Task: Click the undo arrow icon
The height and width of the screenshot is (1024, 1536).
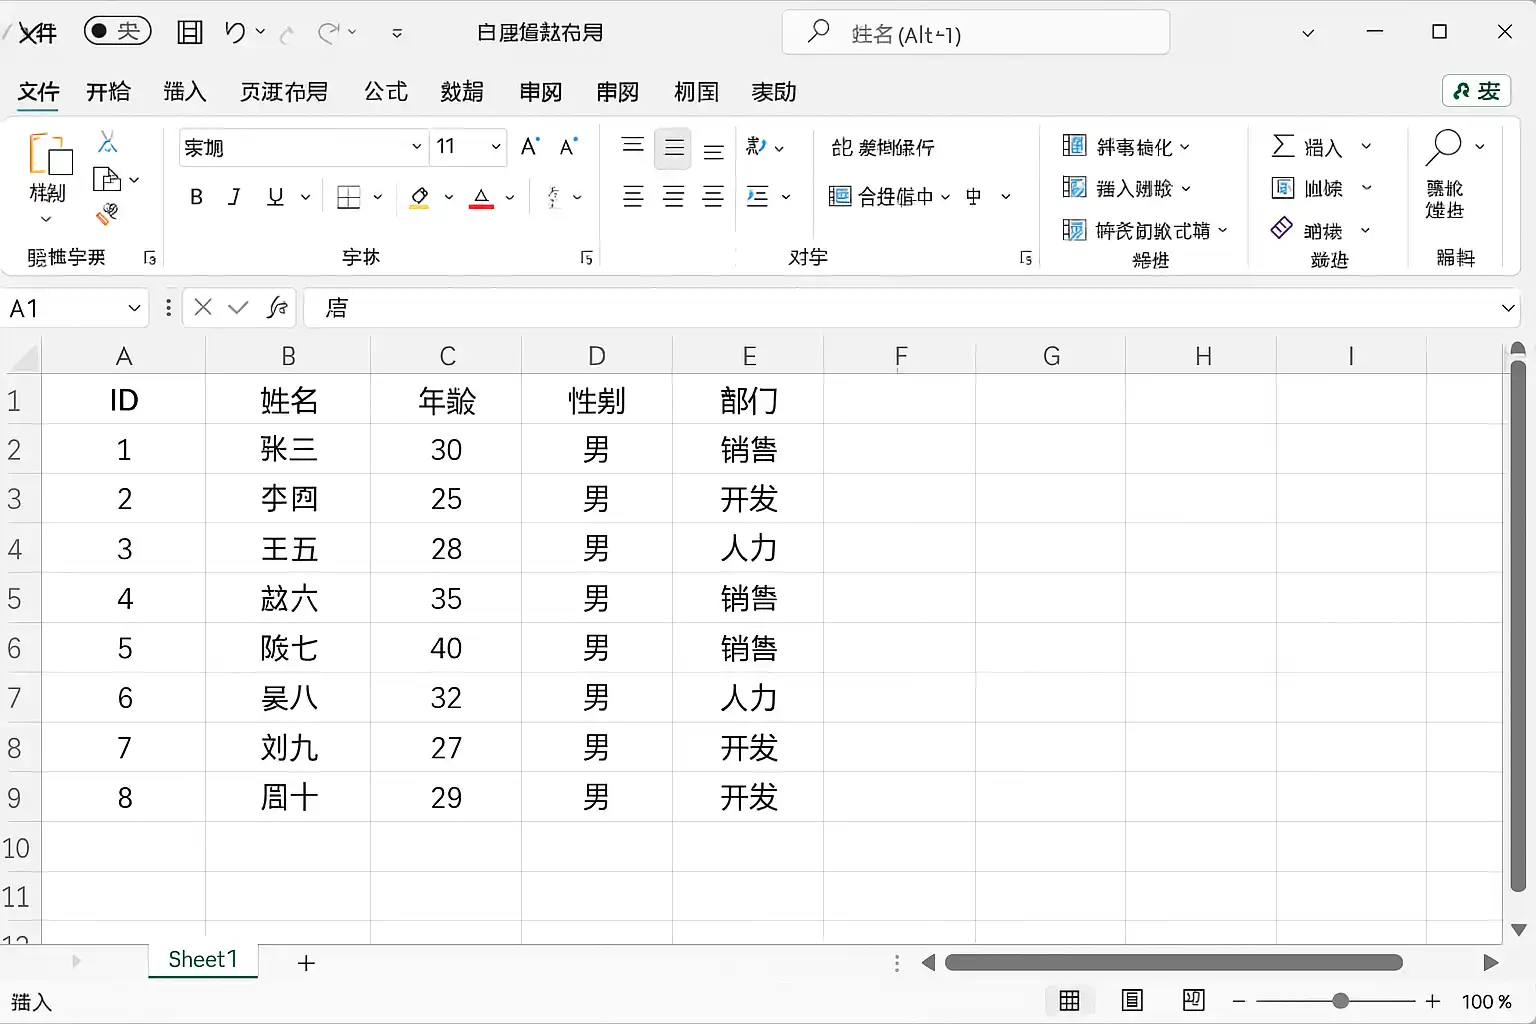Action: 235,33
